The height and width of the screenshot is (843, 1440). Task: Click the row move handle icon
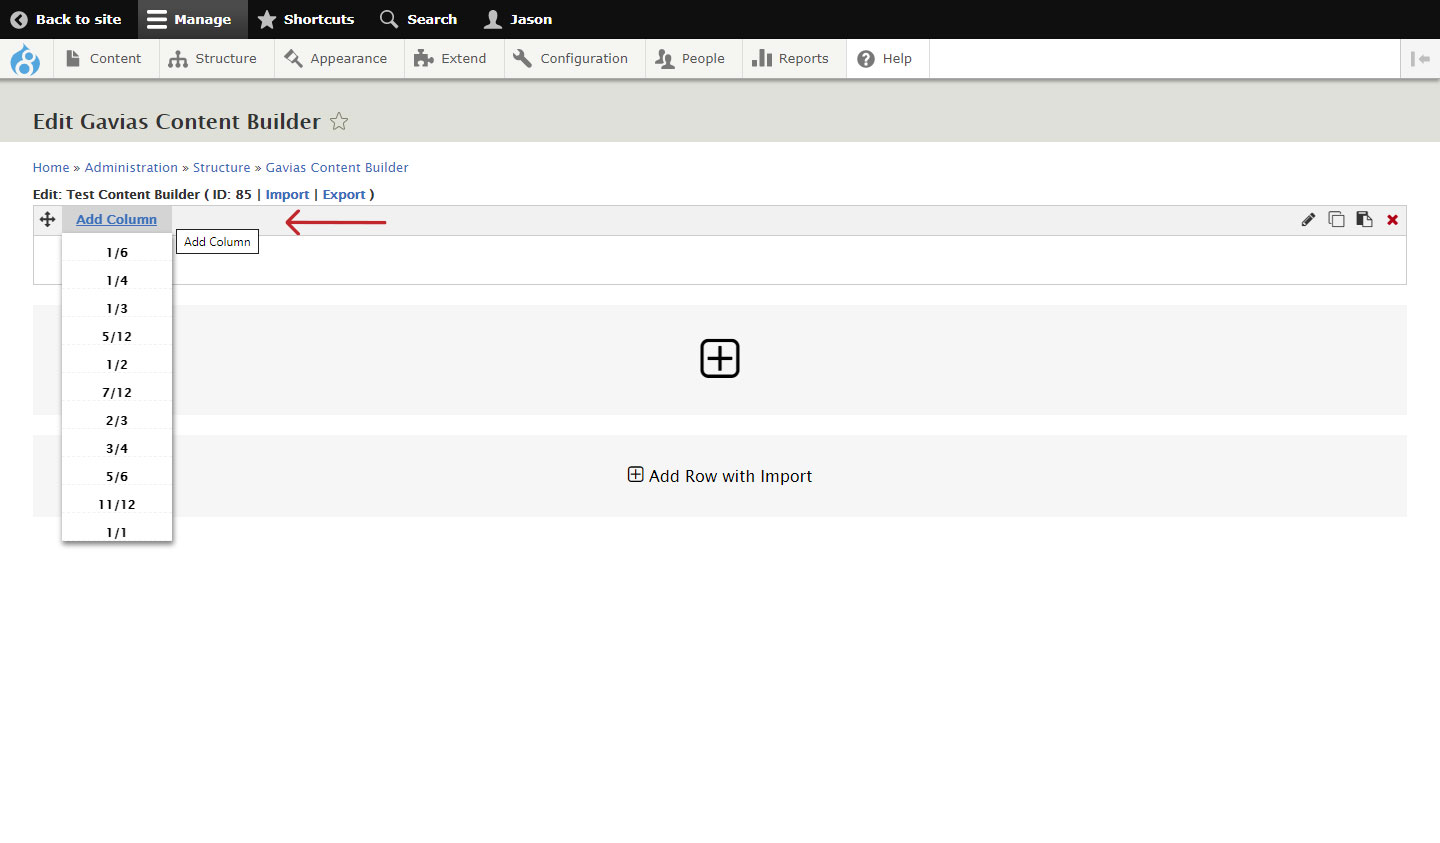click(x=47, y=219)
